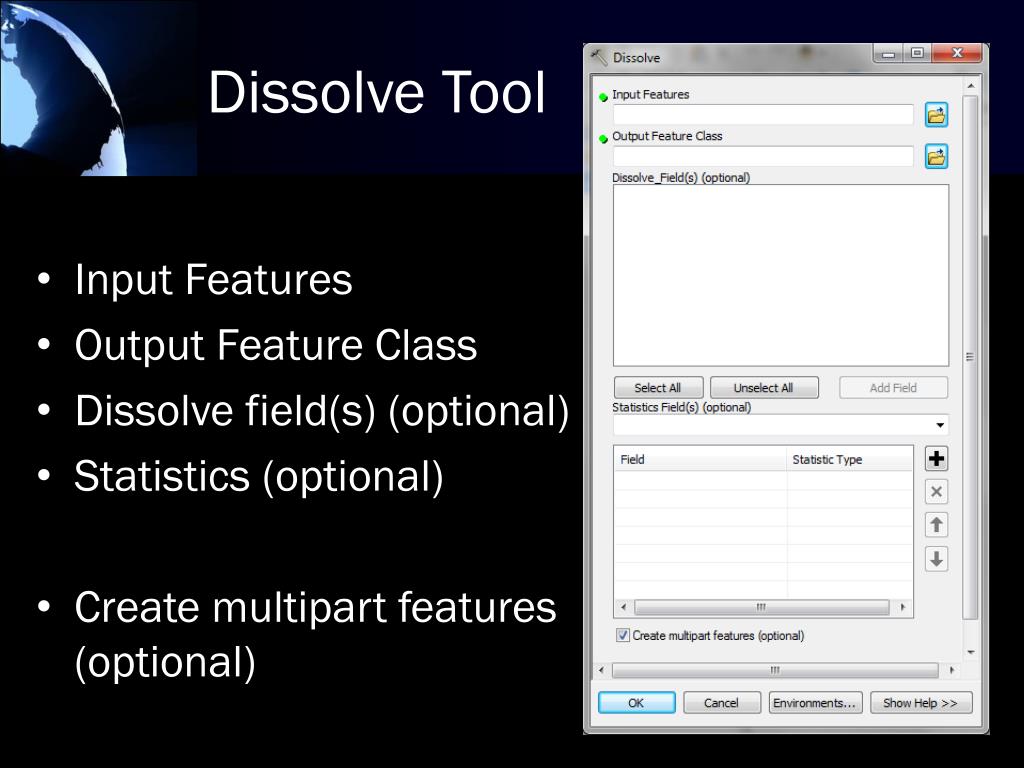Move statistics row up arrow icon
This screenshot has width=1024, height=768.
click(x=936, y=525)
